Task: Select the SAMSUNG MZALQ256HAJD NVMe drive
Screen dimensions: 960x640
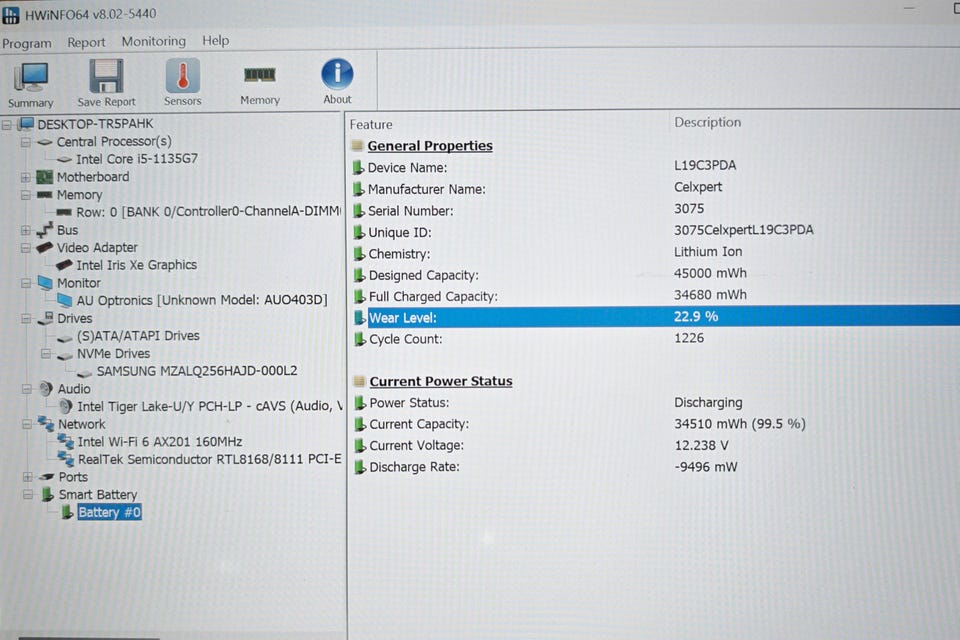Action: 197,371
